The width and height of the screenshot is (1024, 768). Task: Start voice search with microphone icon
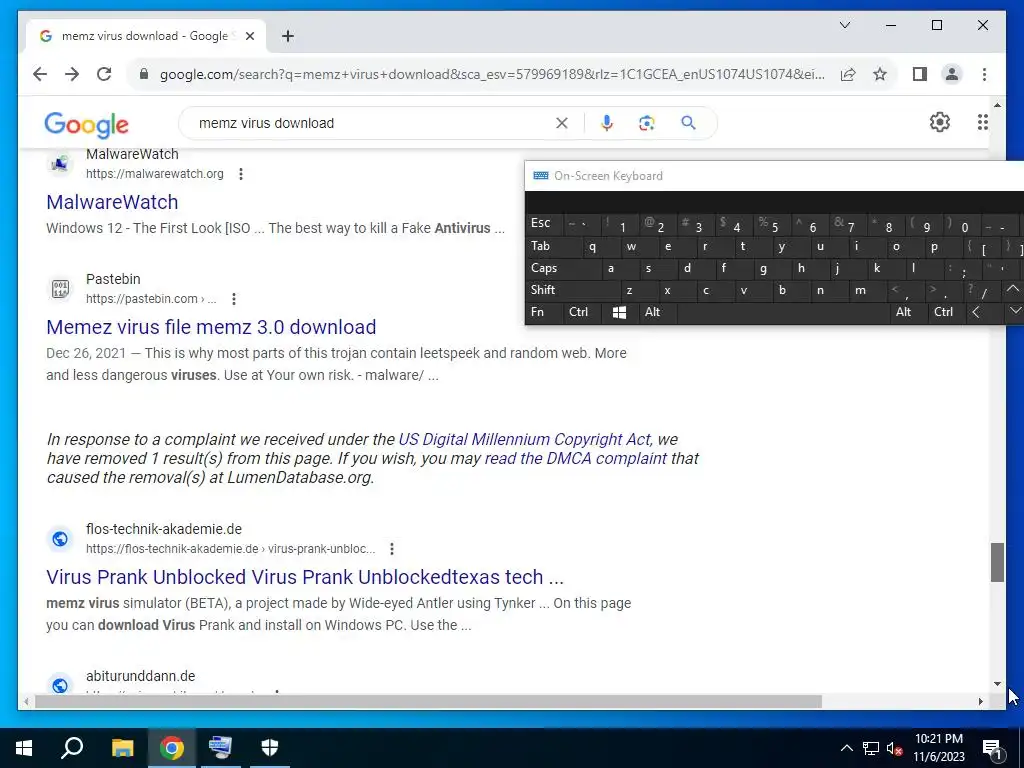click(x=607, y=123)
